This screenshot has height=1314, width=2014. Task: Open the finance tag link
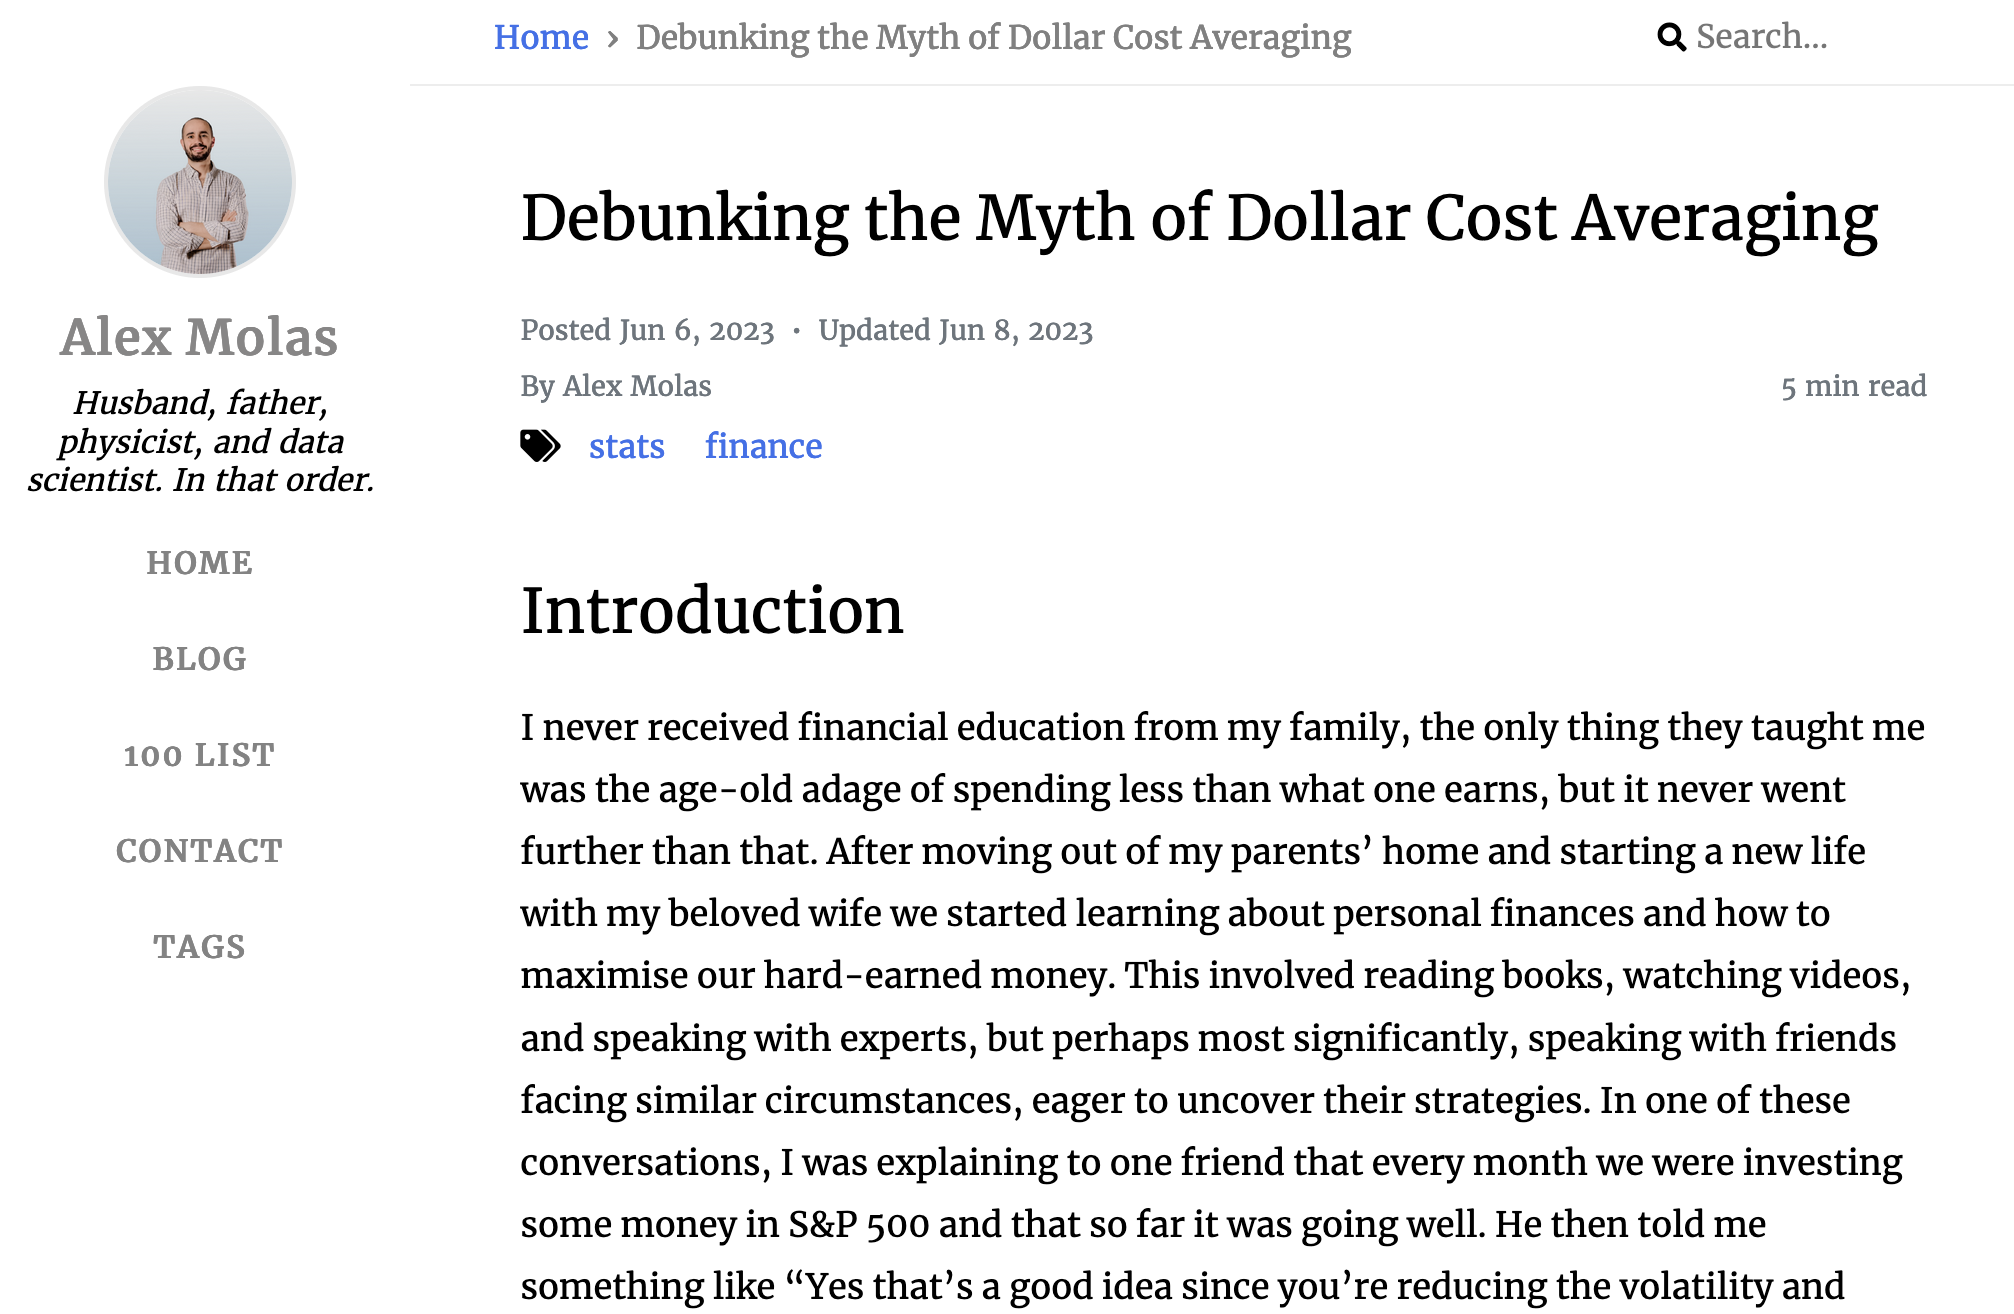764,446
